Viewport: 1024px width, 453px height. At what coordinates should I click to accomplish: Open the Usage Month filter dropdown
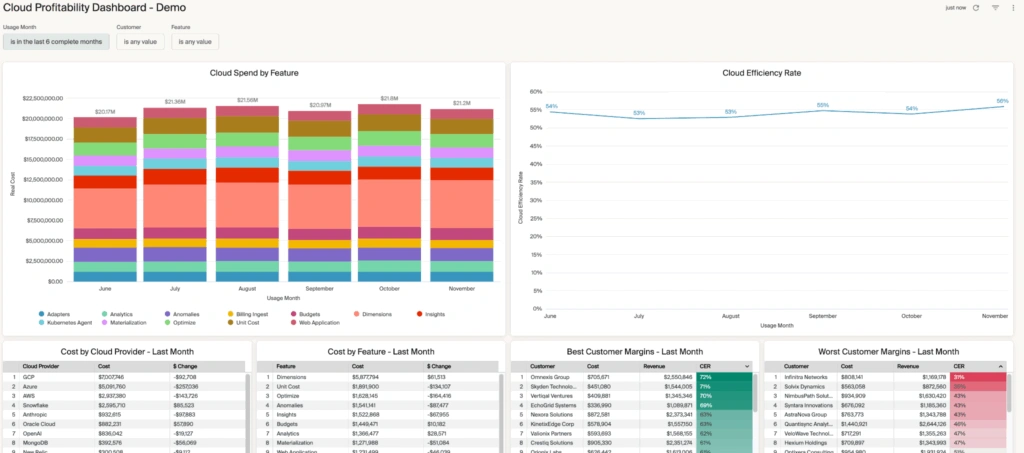tap(55, 42)
